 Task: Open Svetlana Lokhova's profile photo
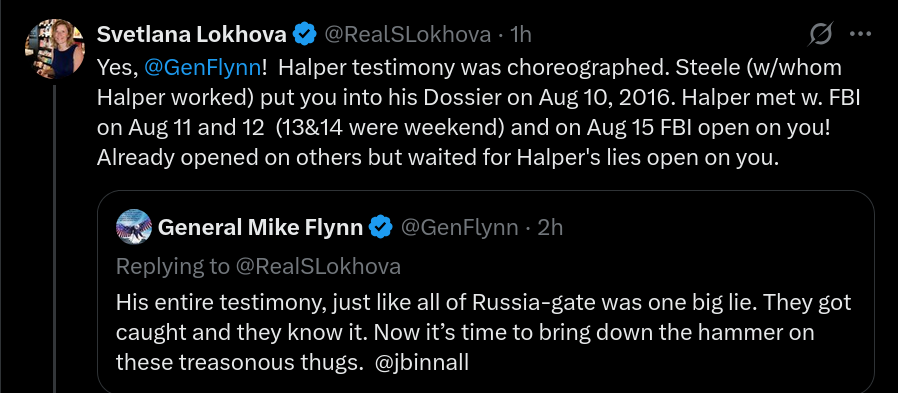click(54, 49)
